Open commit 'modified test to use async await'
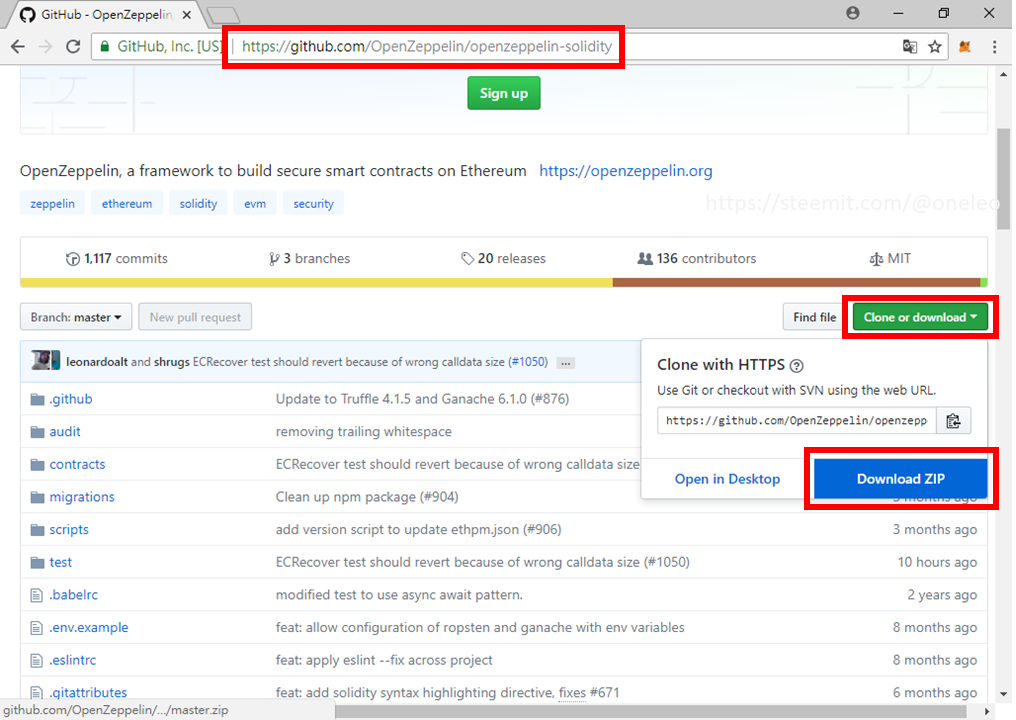The width and height of the screenshot is (1016, 720). tap(399, 595)
